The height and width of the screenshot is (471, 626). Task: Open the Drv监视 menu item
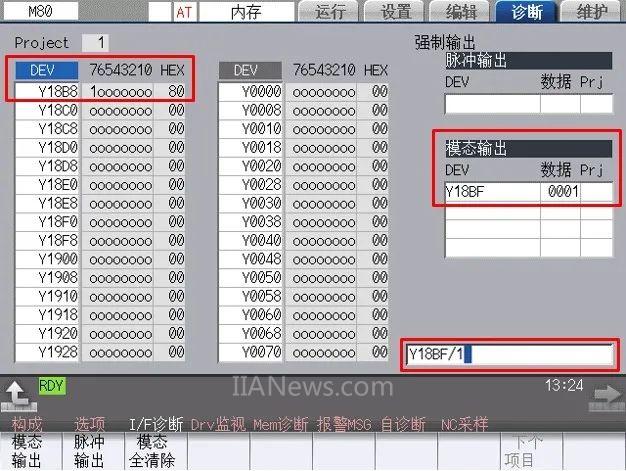click(216, 424)
